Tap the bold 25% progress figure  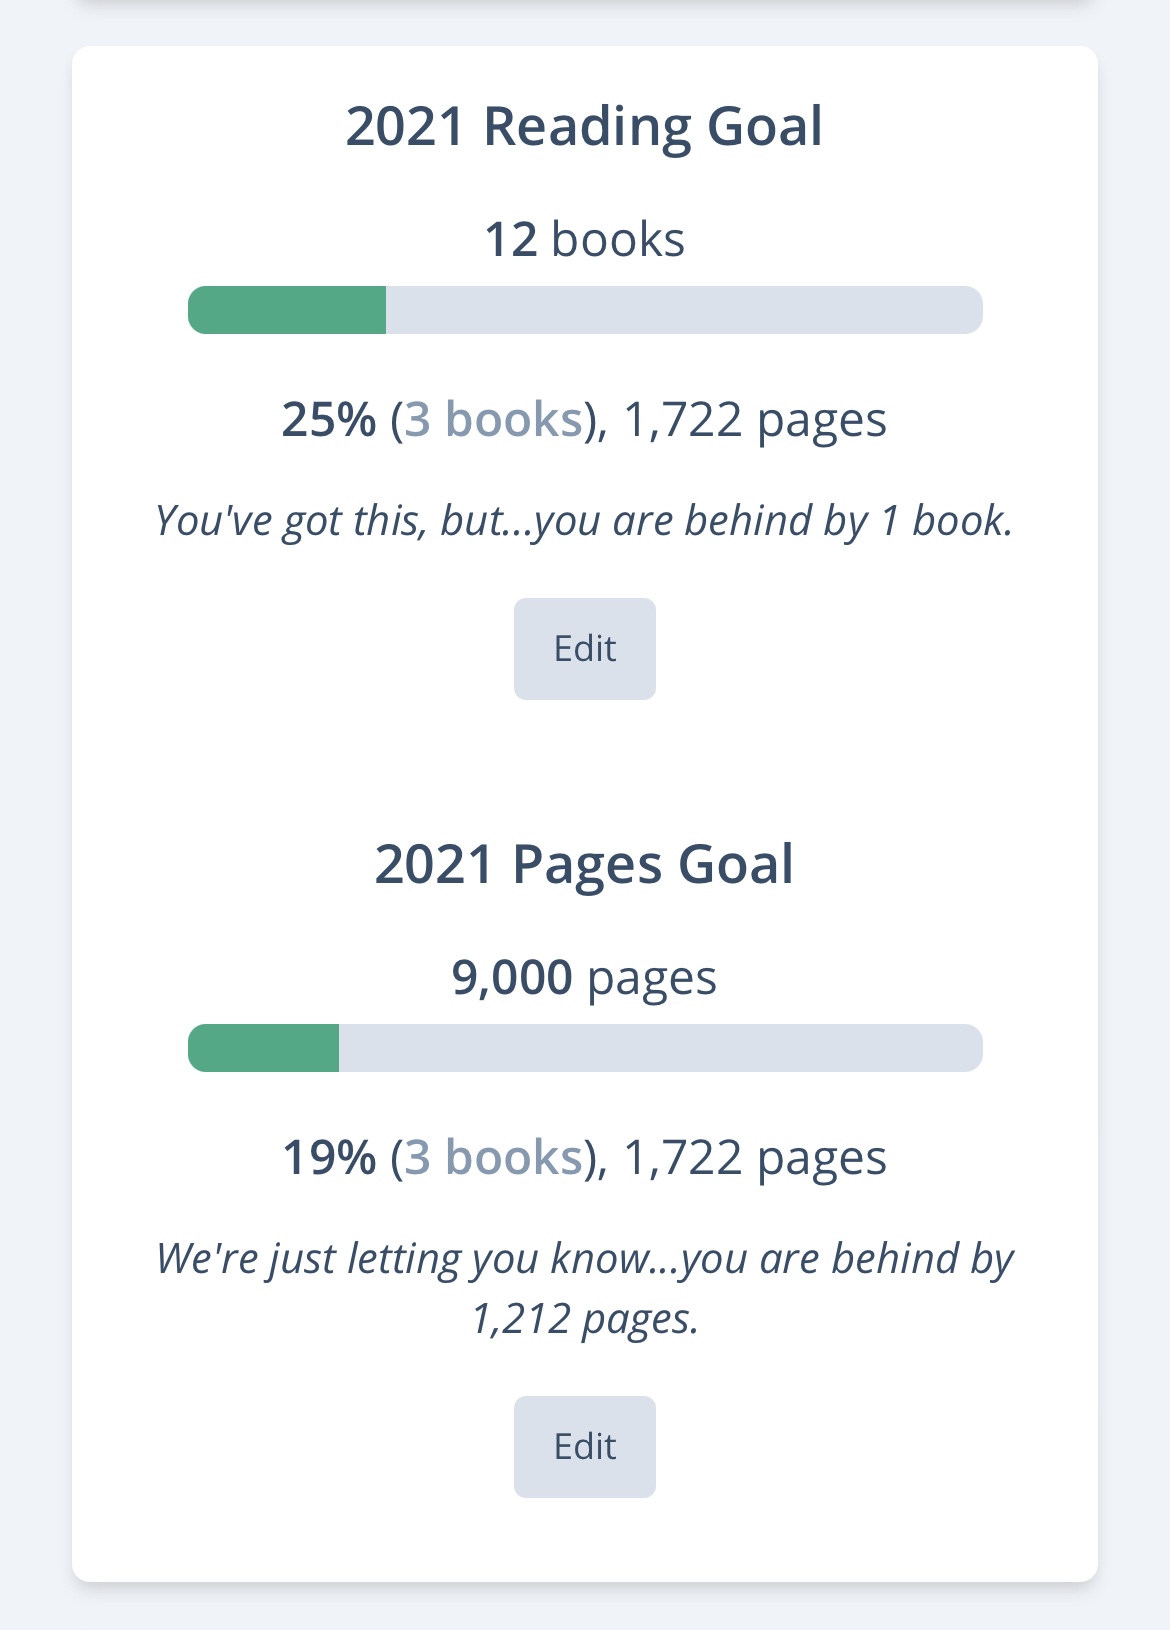[329, 420]
